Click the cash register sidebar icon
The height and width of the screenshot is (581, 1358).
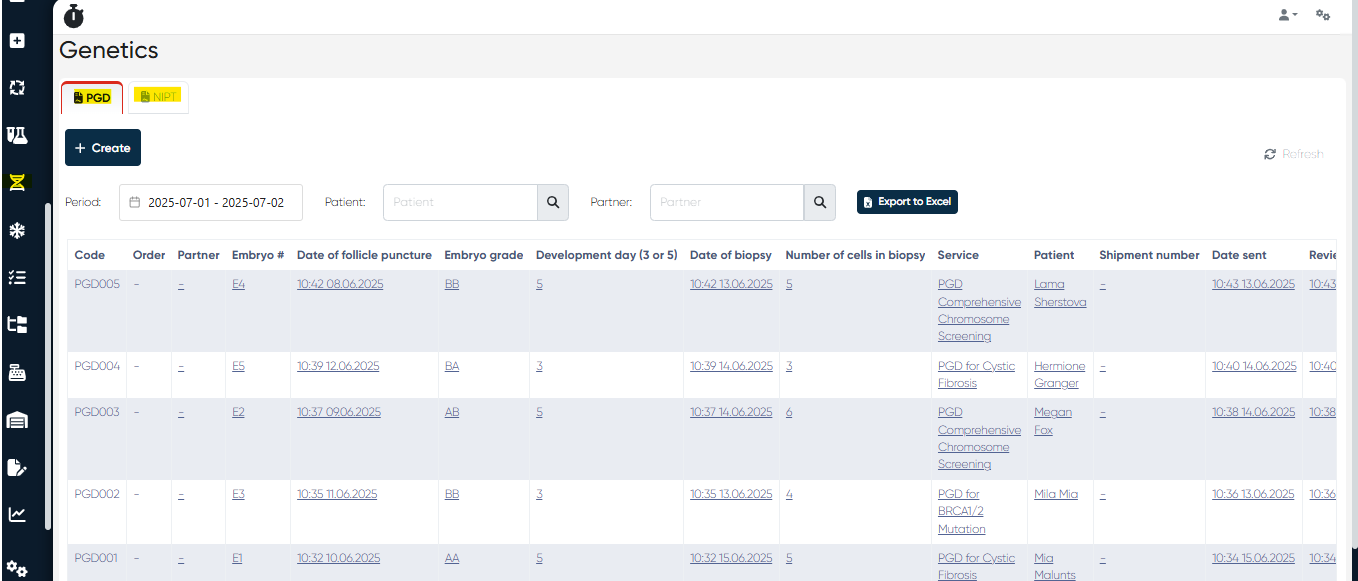pyautogui.click(x=17, y=373)
